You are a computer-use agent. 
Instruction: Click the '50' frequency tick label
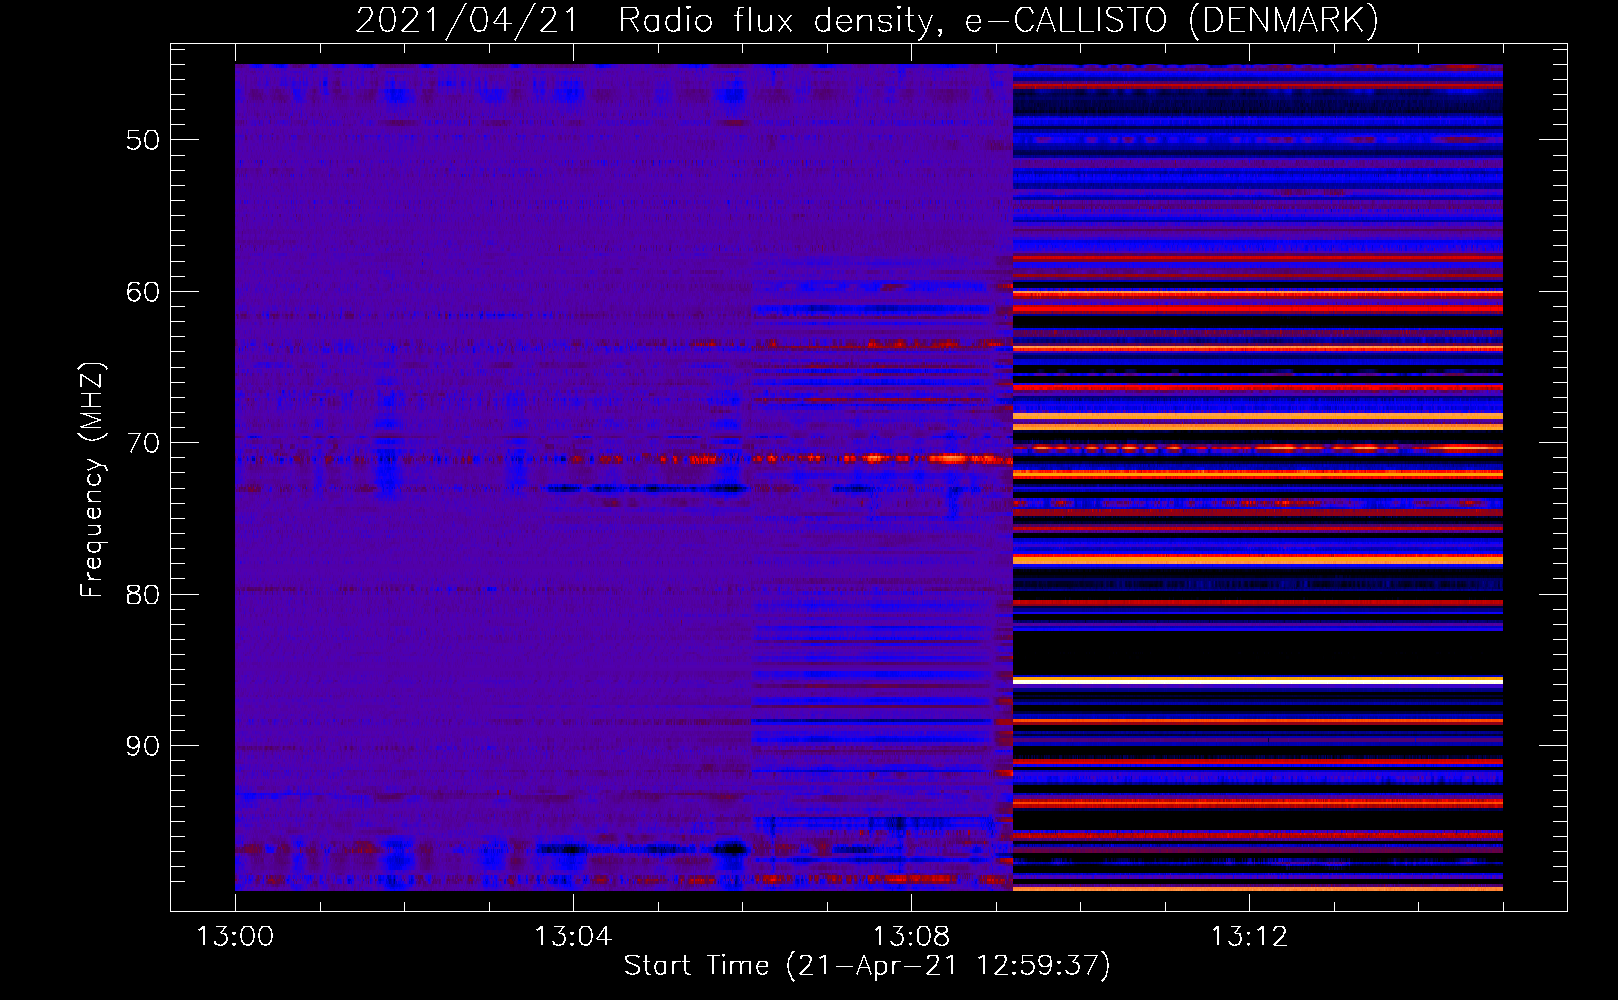[143, 140]
